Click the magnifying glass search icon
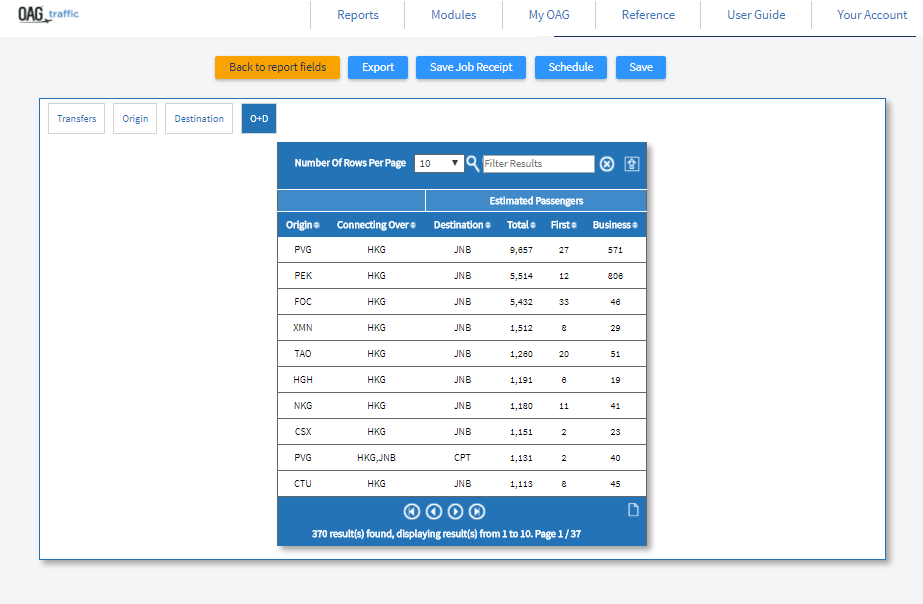The image size is (923, 604). pos(473,163)
